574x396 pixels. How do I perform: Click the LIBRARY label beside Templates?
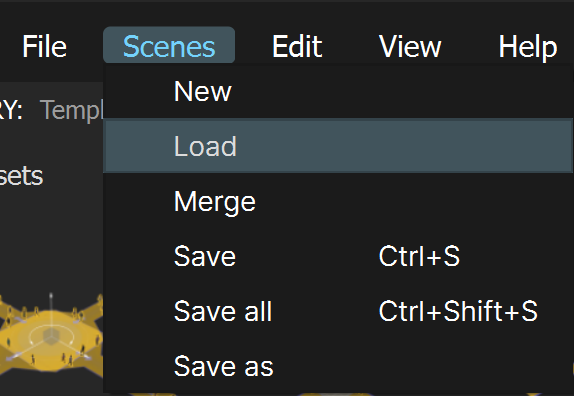point(11,109)
